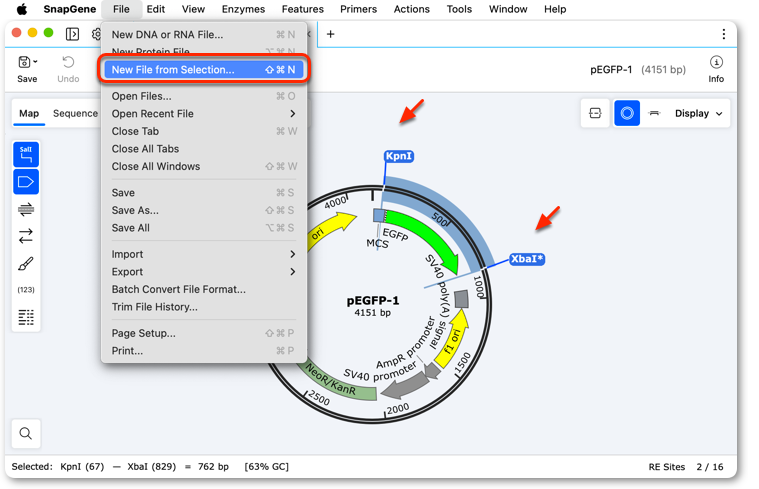
Task: Open the View menu
Action: [194, 9]
